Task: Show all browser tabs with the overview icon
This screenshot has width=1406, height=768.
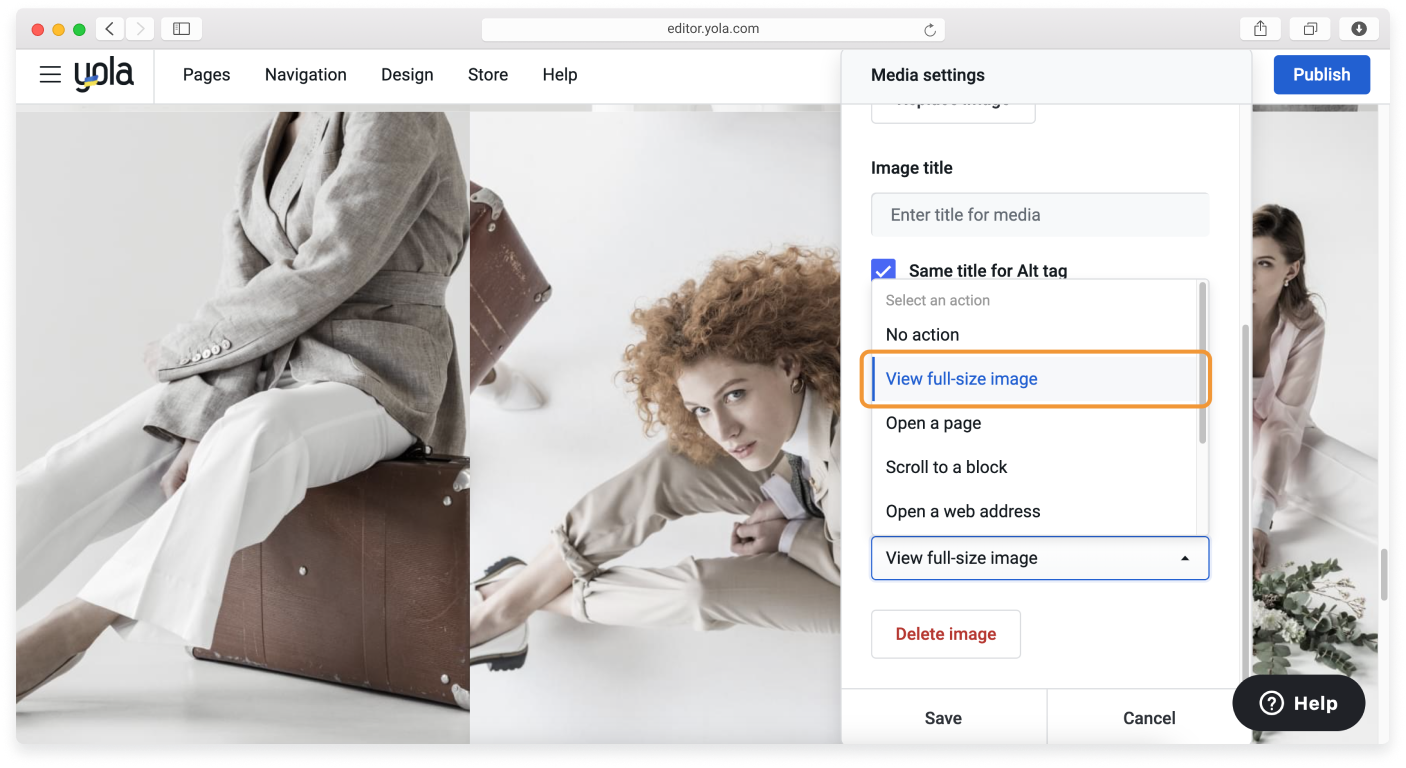Action: [x=1310, y=28]
